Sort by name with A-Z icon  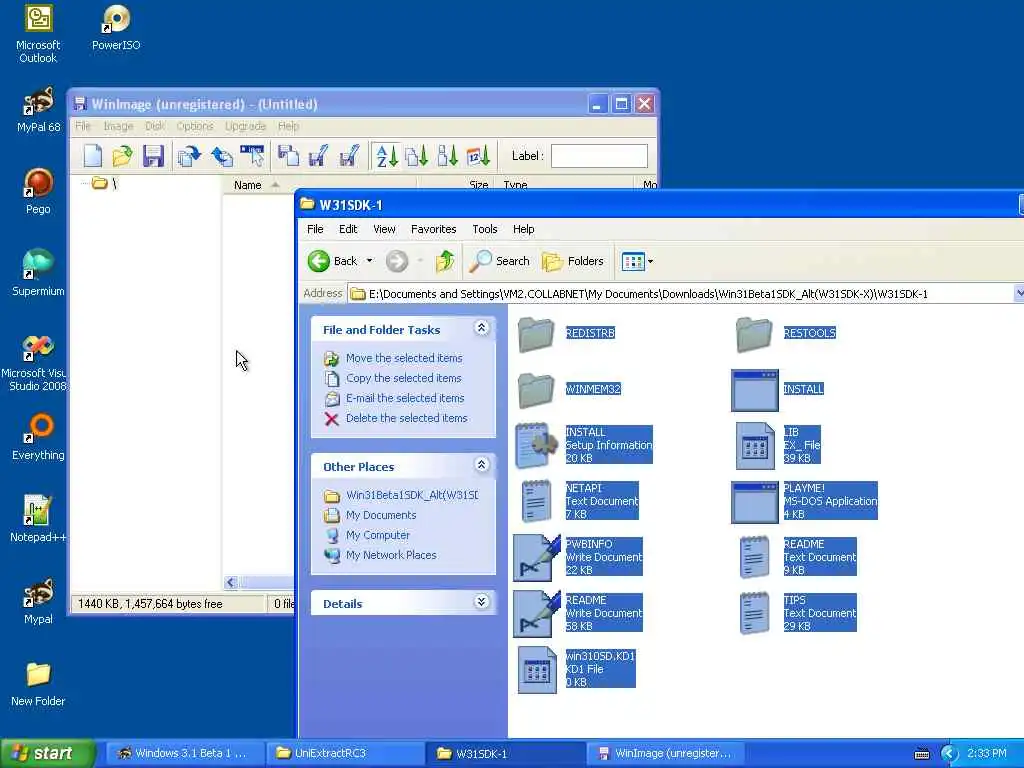click(x=387, y=156)
